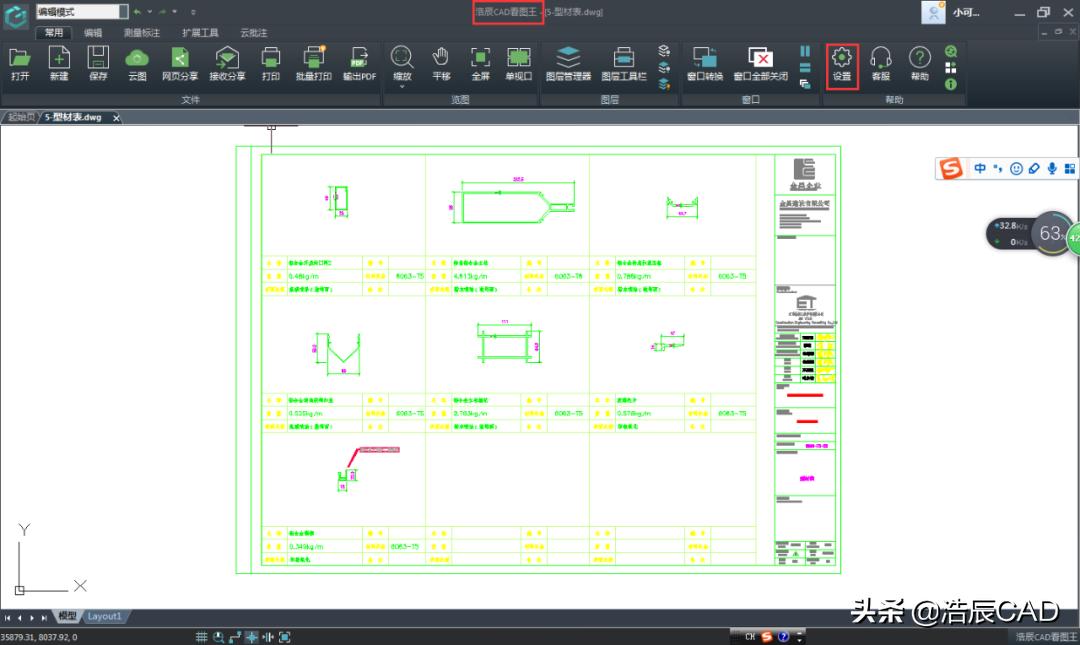Image resolution: width=1080 pixels, height=645 pixels.
Task: Toggle the full-screen frame status bar icon
Action: (x=284, y=637)
